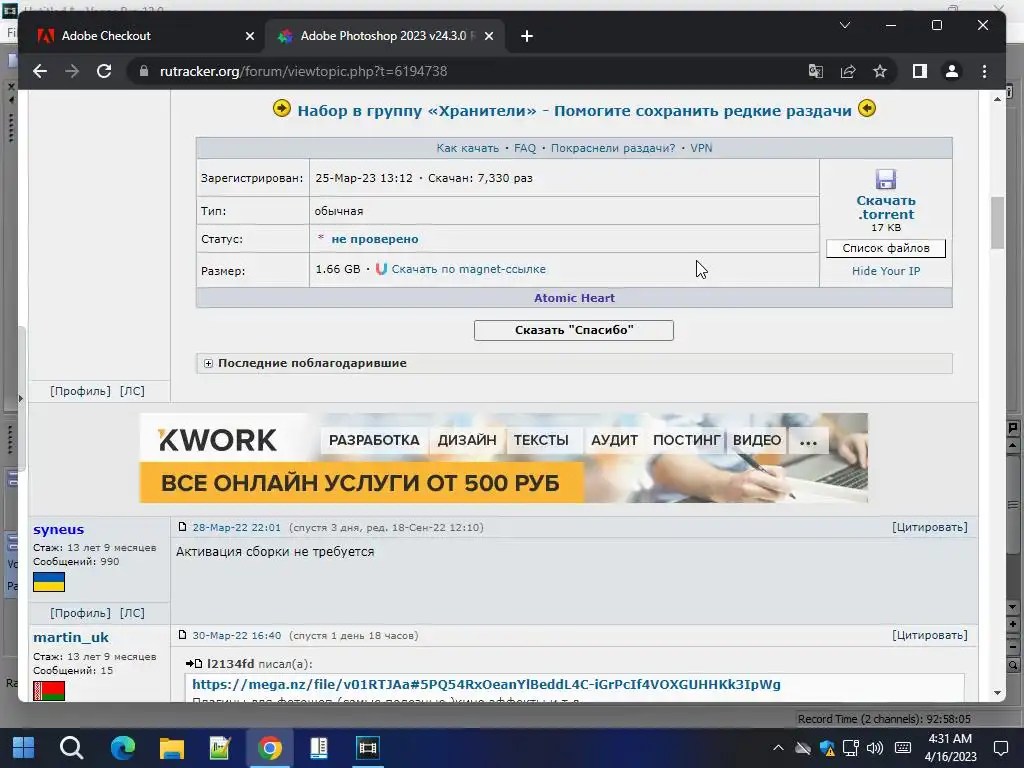
Task: Click the floppy disk download torrent icon
Action: tap(886, 179)
